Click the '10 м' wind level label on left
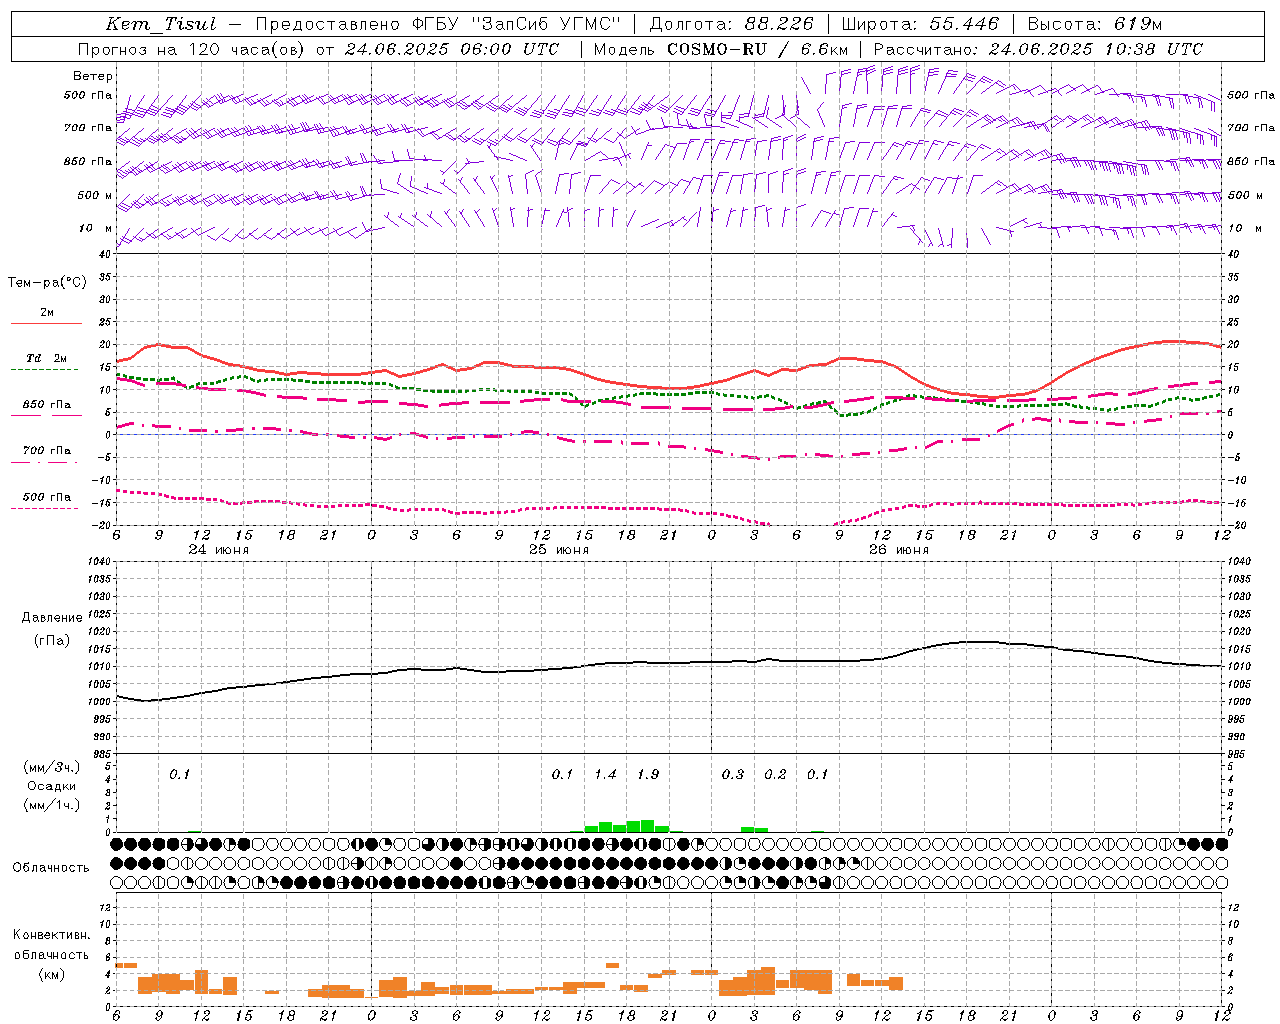1280x1024 pixels. tap(96, 228)
